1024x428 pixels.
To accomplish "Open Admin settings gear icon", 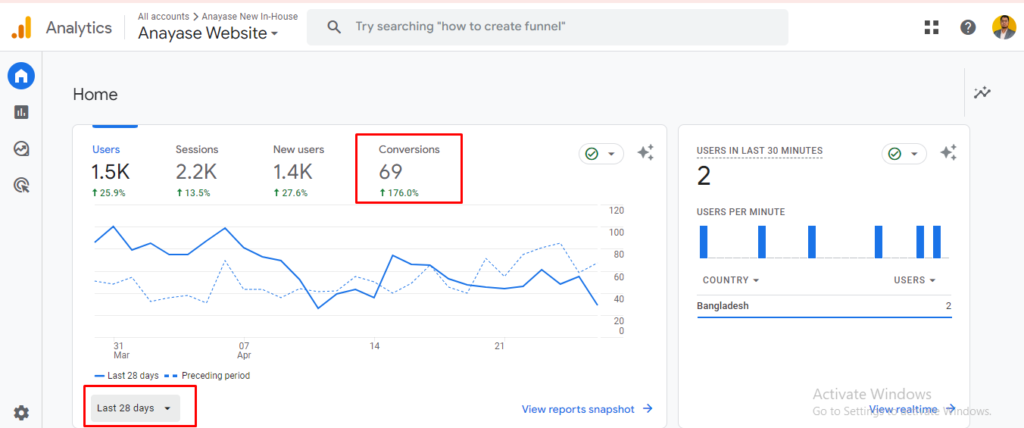I will point(21,413).
